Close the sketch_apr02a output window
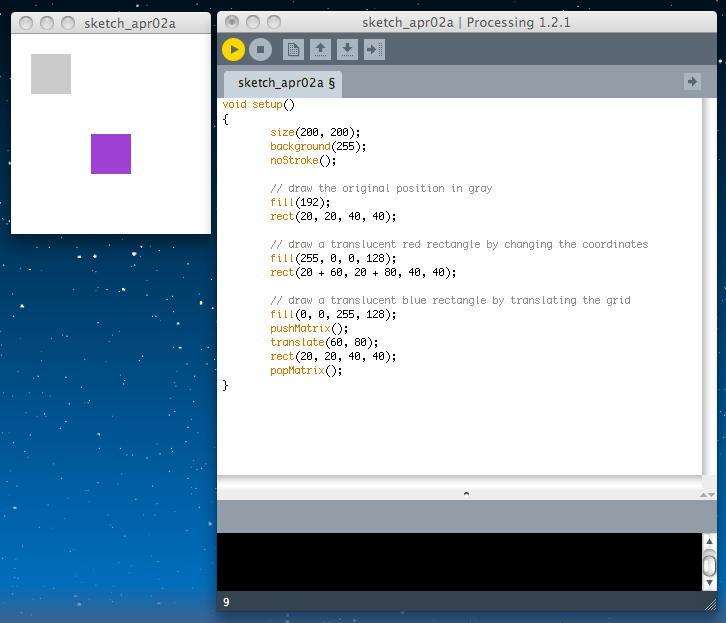The height and width of the screenshot is (623, 726). 26,22
